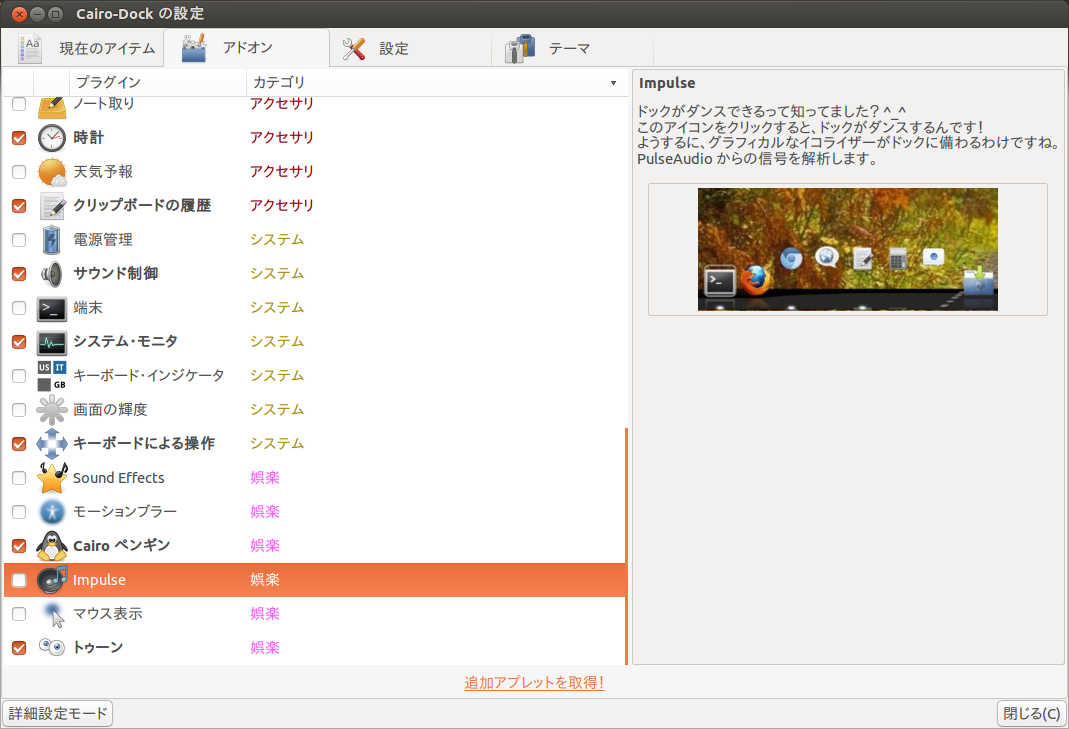
Task: Switch to the Current Items (現在のアイテム) tab
Action: pyautogui.click(x=82, y=48)
